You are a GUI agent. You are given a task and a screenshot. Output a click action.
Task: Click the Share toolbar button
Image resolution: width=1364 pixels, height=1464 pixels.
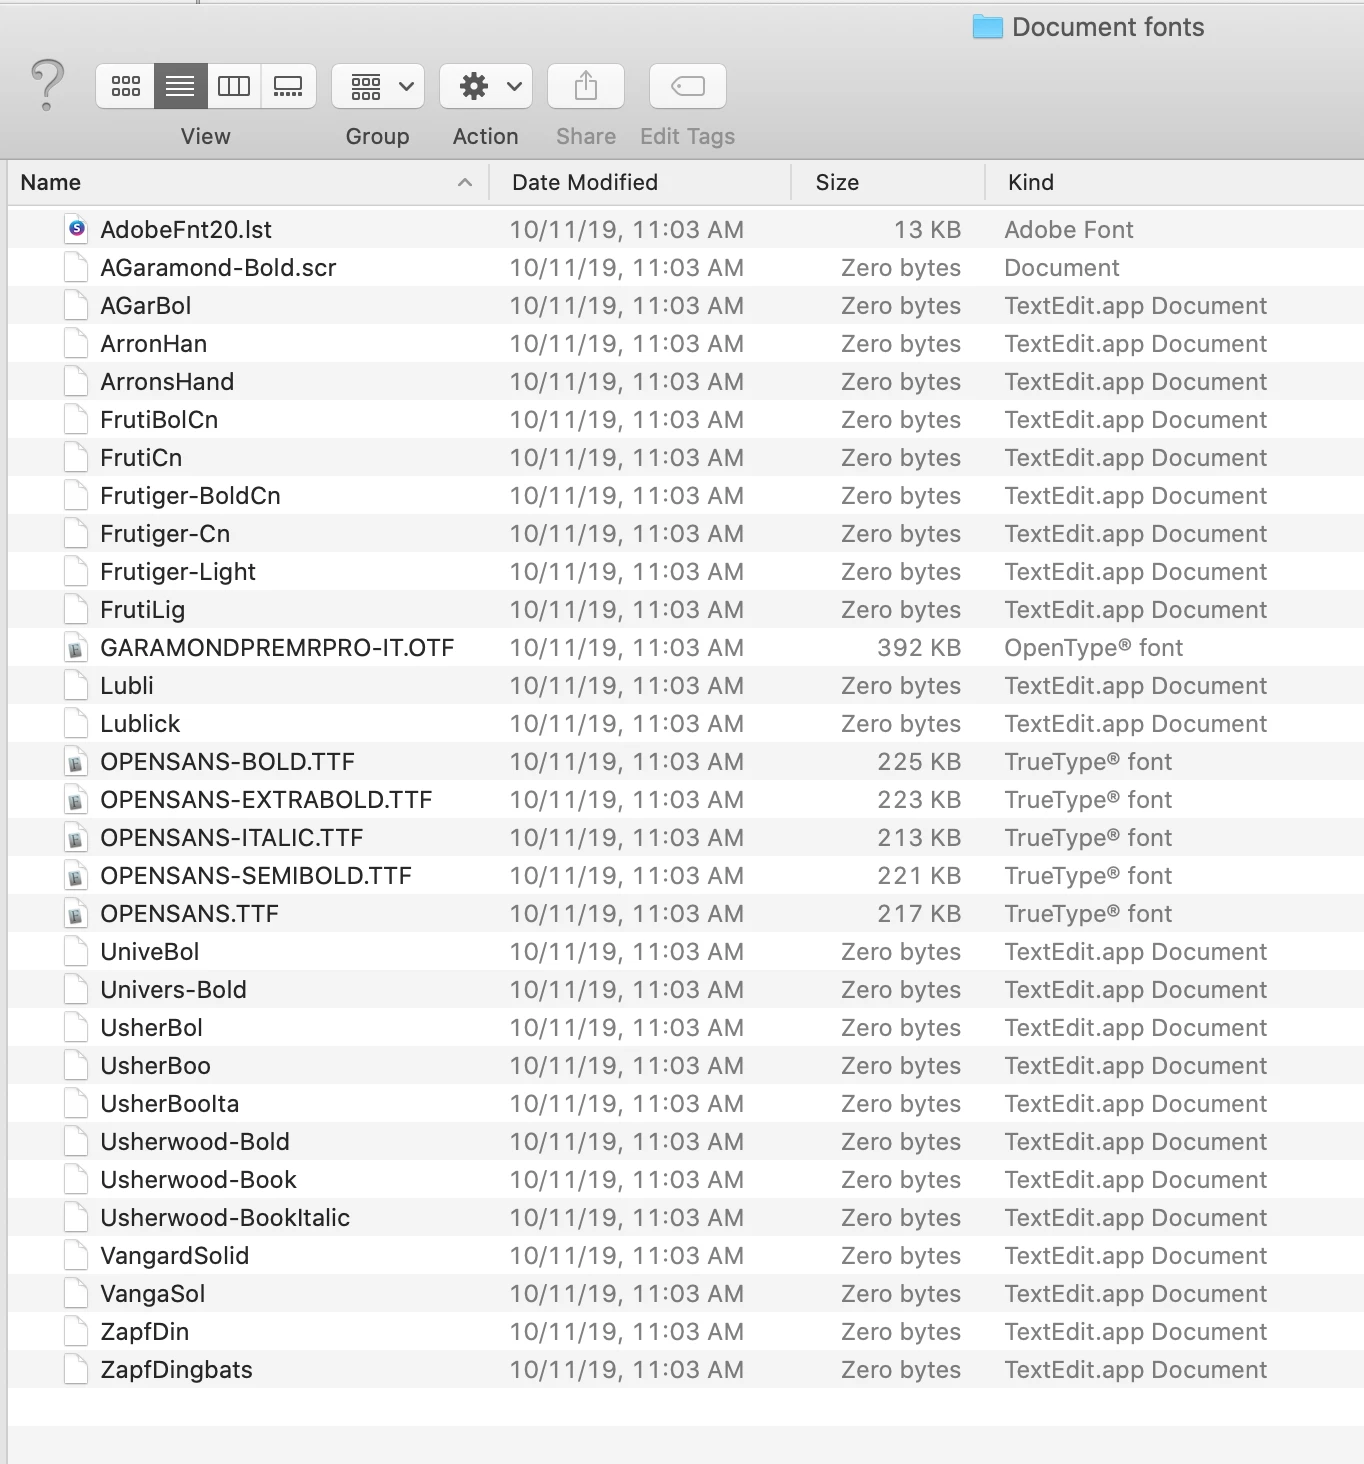(586, 86)
